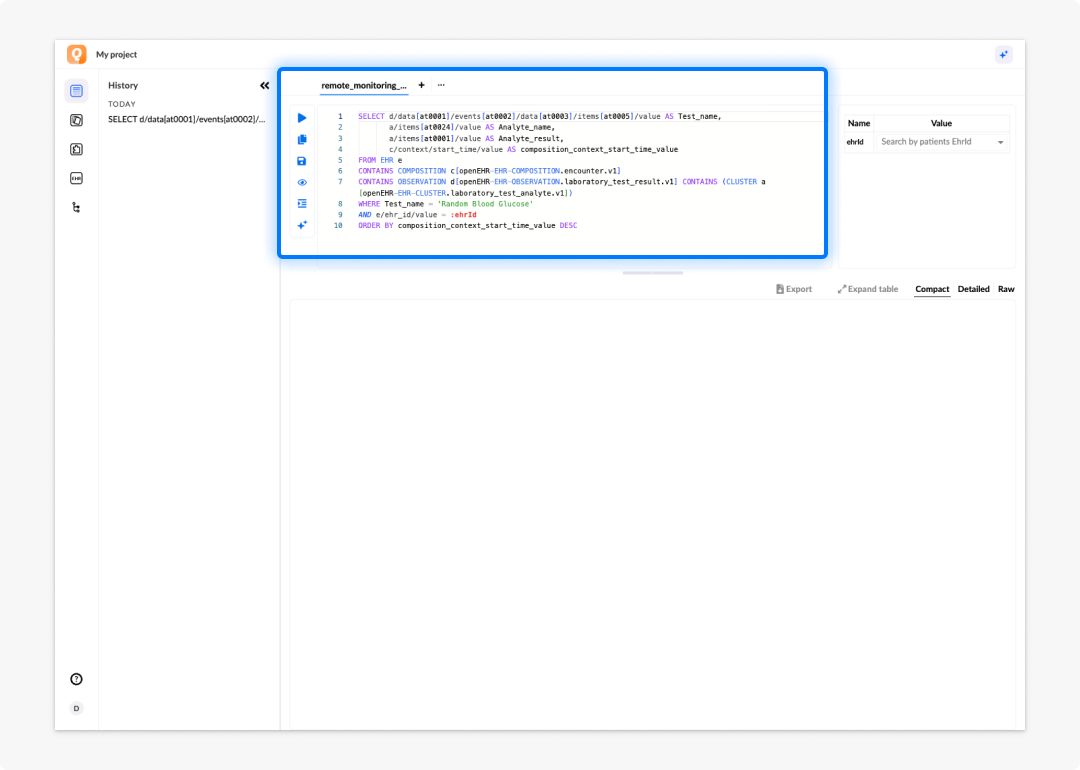Switch to Compact view
The width and height of the screenshot is (1080, 770).
(x=932, y=289)
